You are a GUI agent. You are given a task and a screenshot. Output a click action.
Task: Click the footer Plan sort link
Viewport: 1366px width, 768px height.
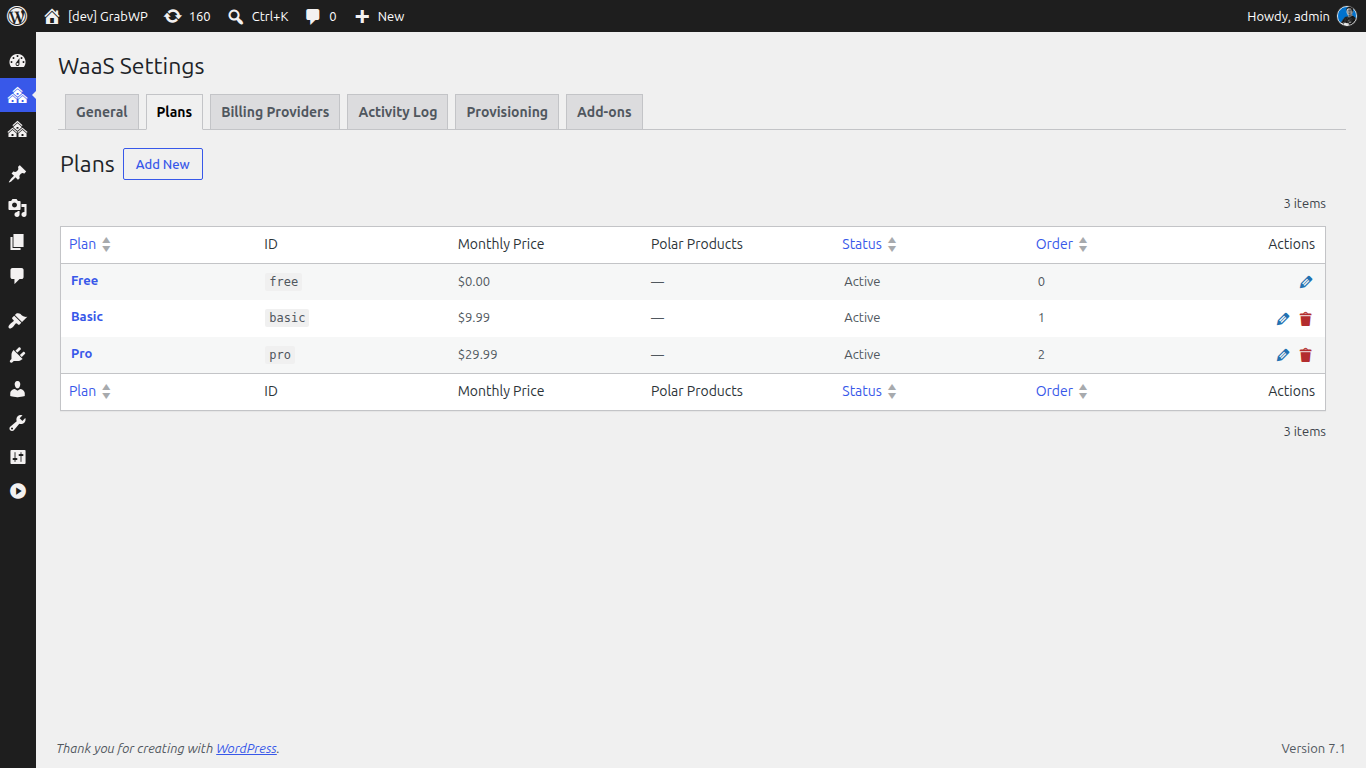pos(82,391)
